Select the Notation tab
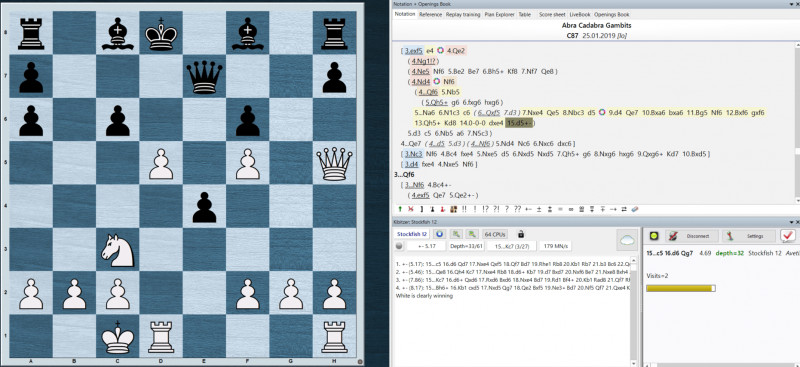The image size is (800, 367). coord(405,14)
